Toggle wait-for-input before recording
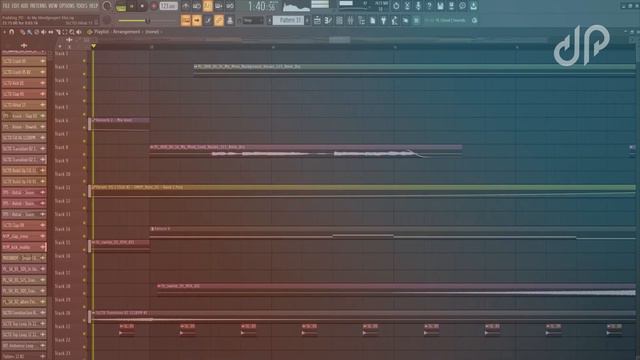This screenshot has width=640, height=360. pyautogui.click(x=197, y=6)
